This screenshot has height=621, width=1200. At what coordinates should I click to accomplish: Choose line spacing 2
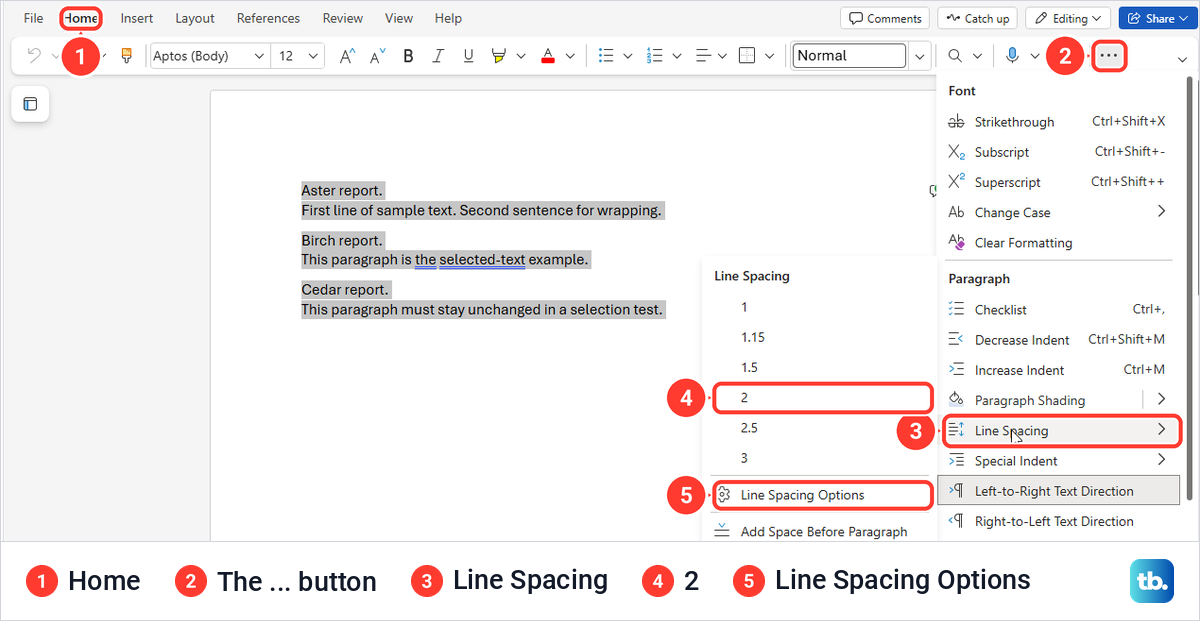coord(822,397)
